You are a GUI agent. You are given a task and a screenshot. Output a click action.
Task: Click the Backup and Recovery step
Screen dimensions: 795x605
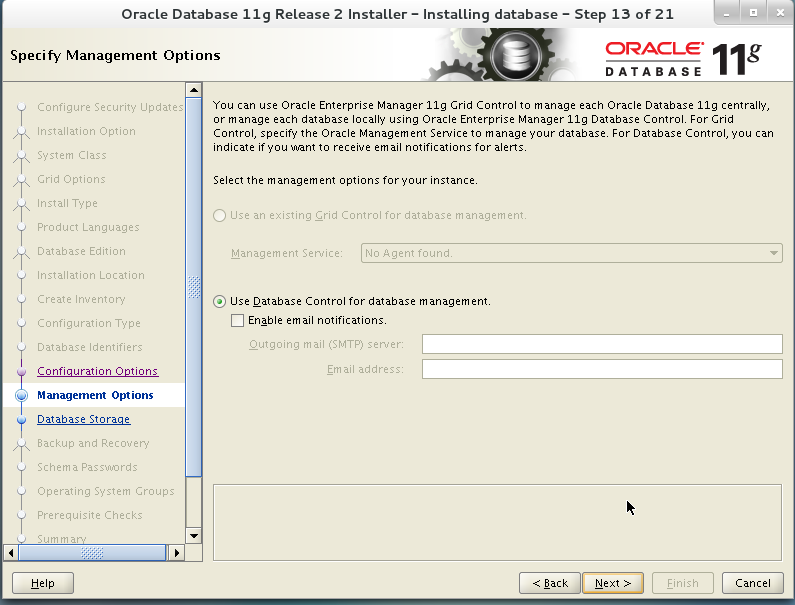pos(93,443)
